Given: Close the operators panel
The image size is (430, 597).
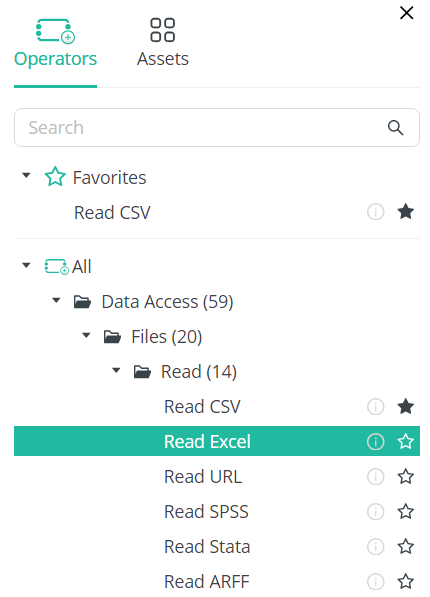Looking at the screenshot, I should 406,13.
